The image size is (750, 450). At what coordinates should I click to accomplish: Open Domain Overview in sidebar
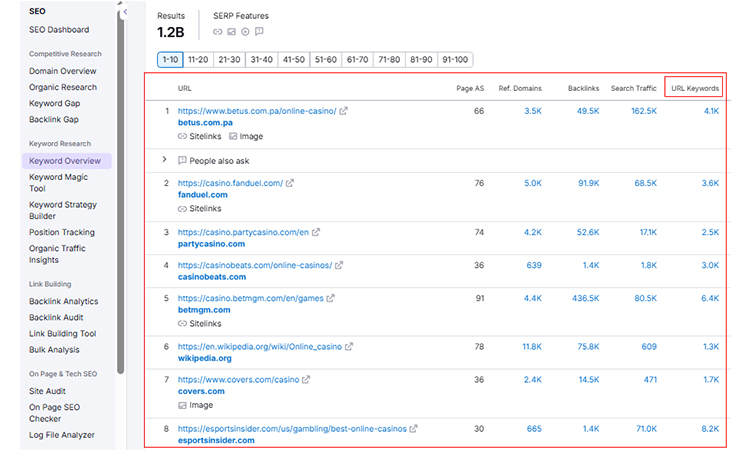point(63,71)
